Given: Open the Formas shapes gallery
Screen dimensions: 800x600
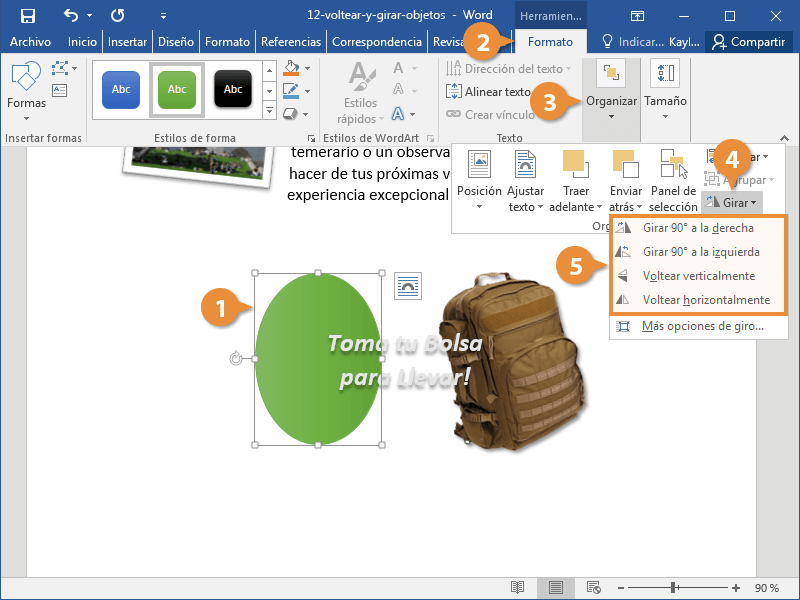Looking at the screenshot, I should click(26, 85).
